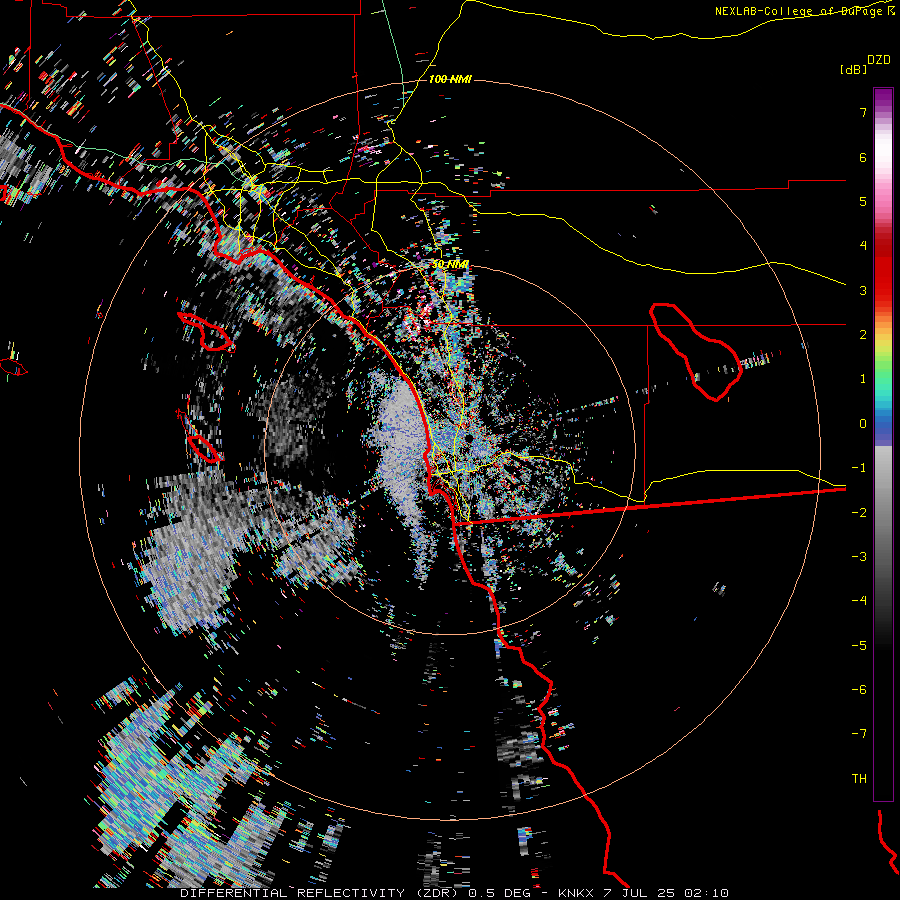Click the DIFFERENTIAL REFLECTIVITY (ZDR) caption
Viewport: 900px width, 900px height.
tap(321, 893)
